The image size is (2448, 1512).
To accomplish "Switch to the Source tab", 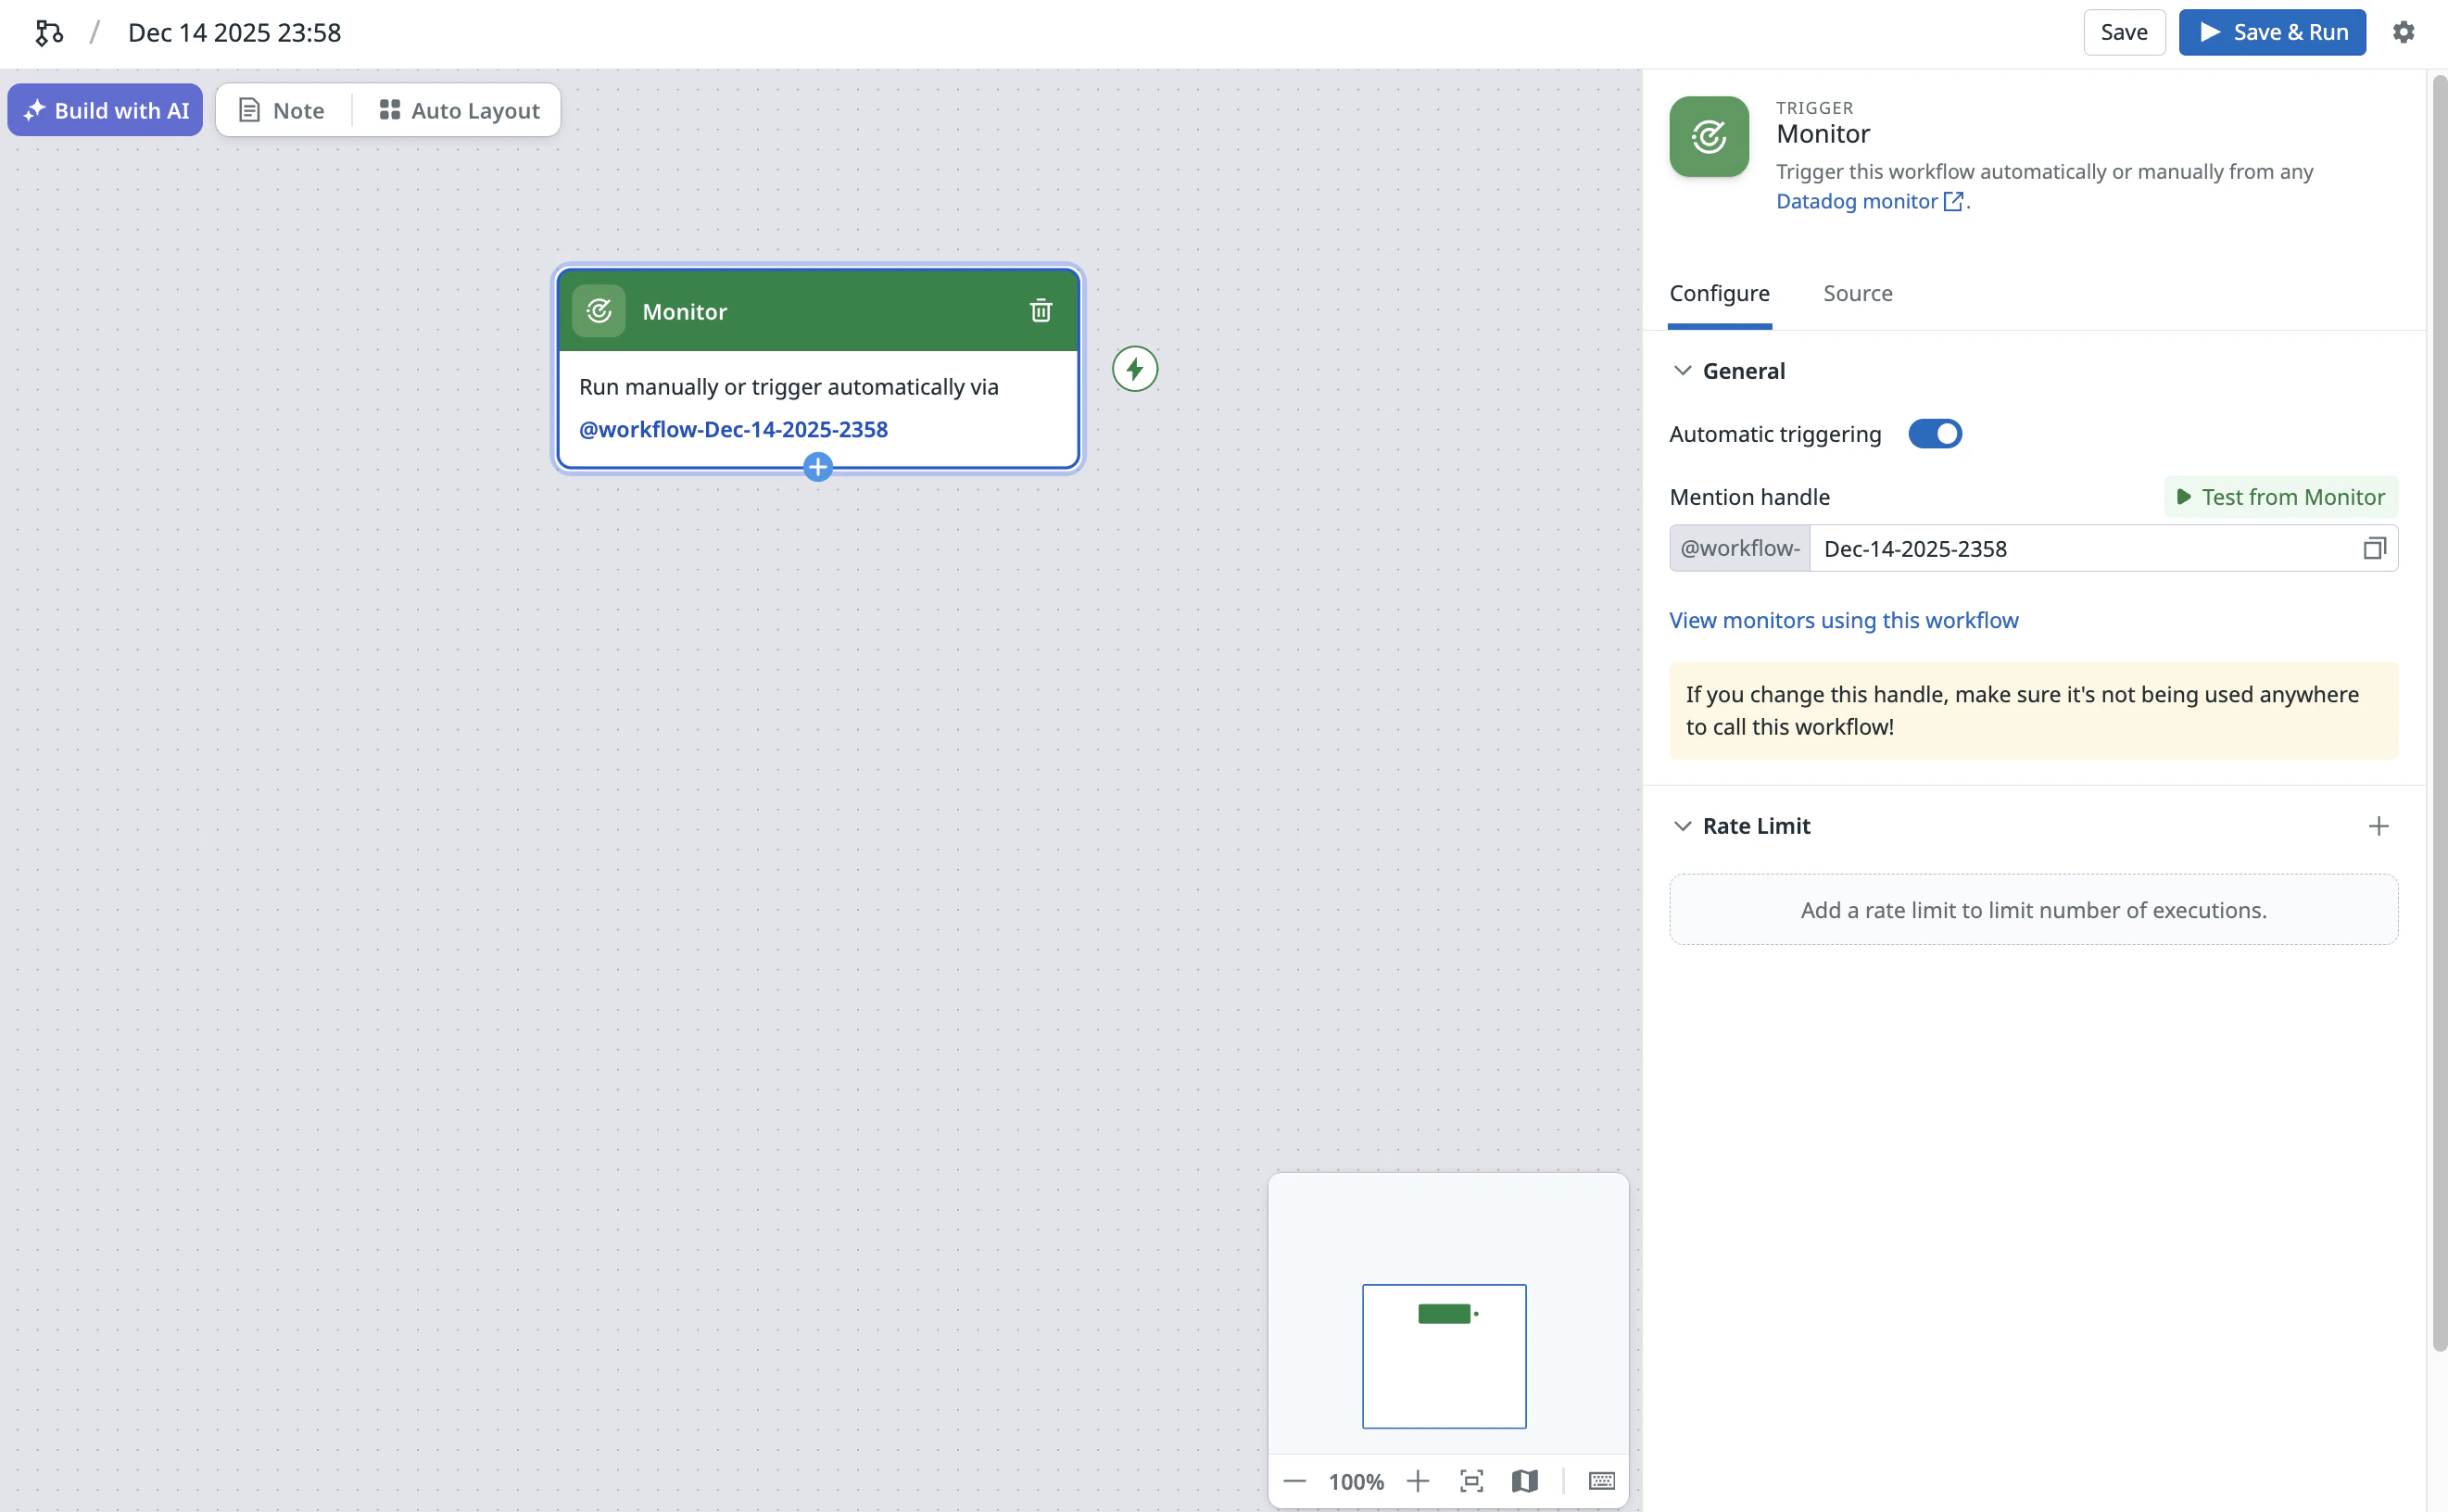I will coord(1857,293).
